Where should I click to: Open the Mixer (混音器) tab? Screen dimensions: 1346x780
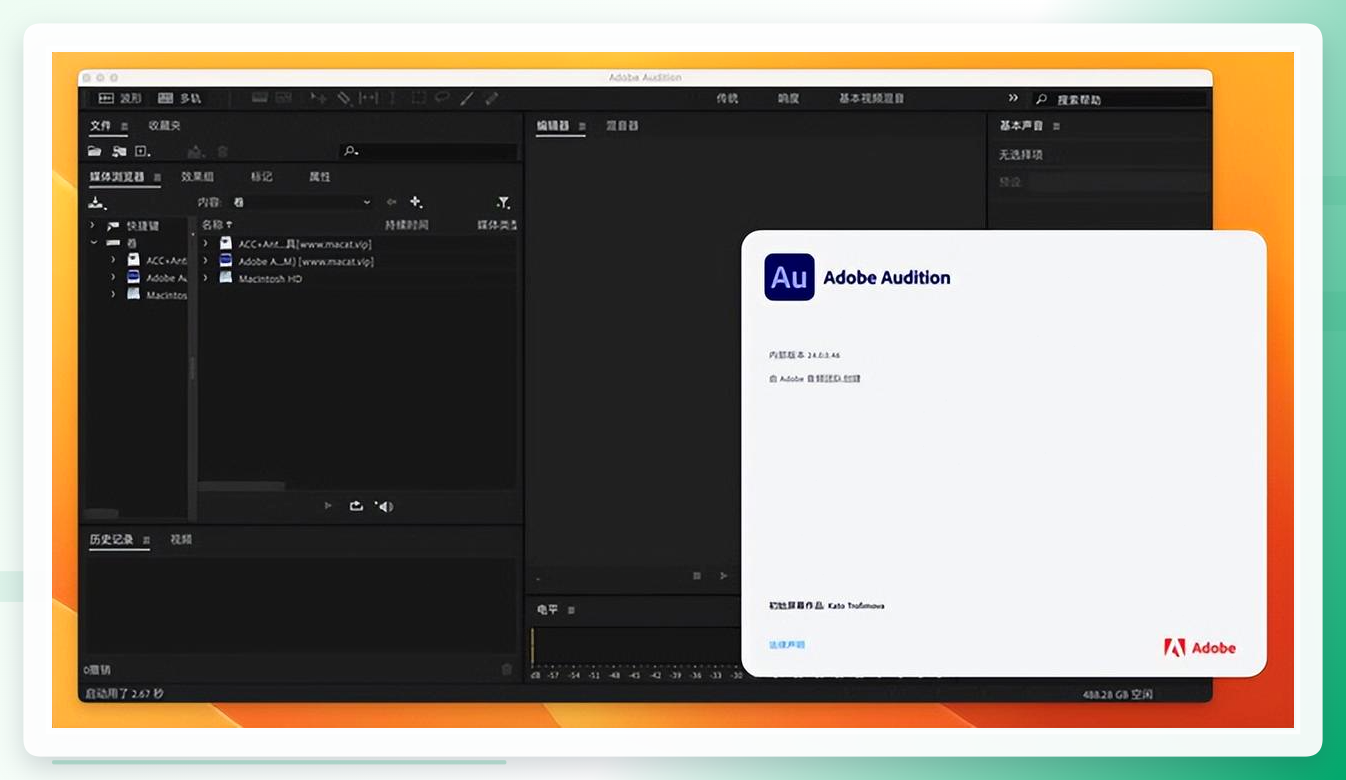pos(622,126)
